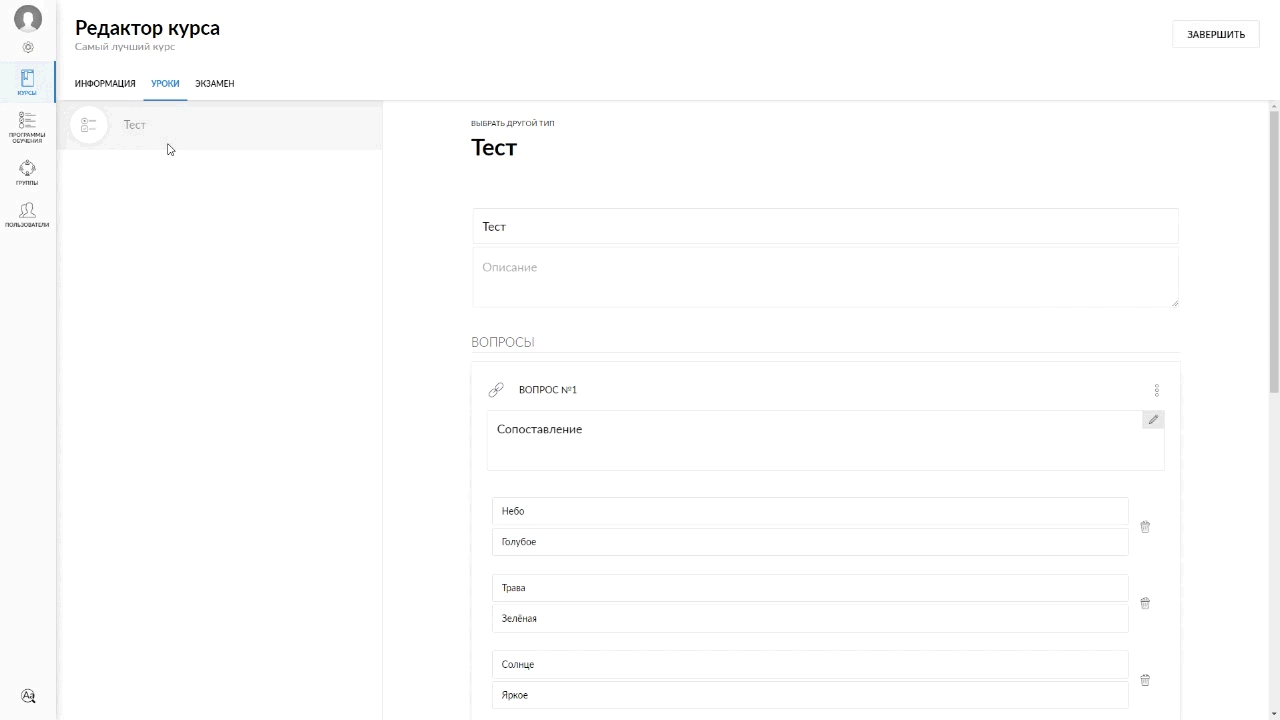This screenshot has width=1280, height=720.
Task: Click the Редактор курса heading
Action: coord(147,28)
